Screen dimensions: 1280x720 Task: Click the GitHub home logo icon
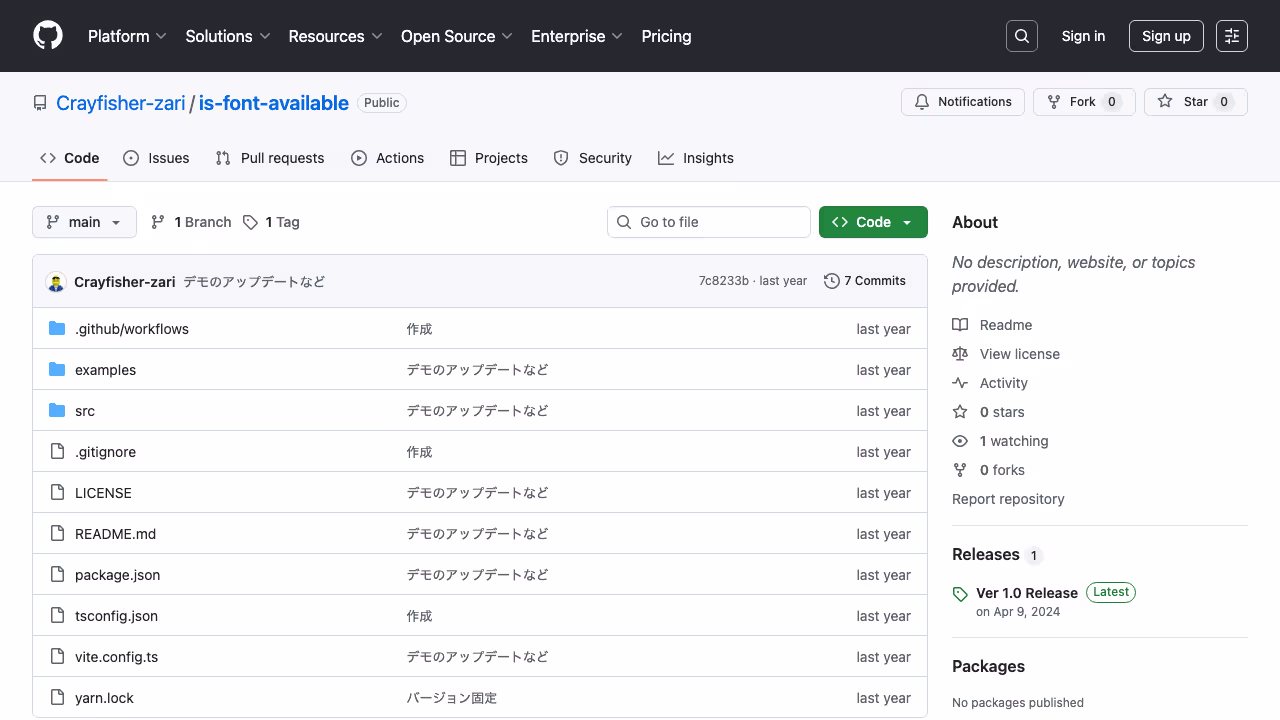pos(47,36)
